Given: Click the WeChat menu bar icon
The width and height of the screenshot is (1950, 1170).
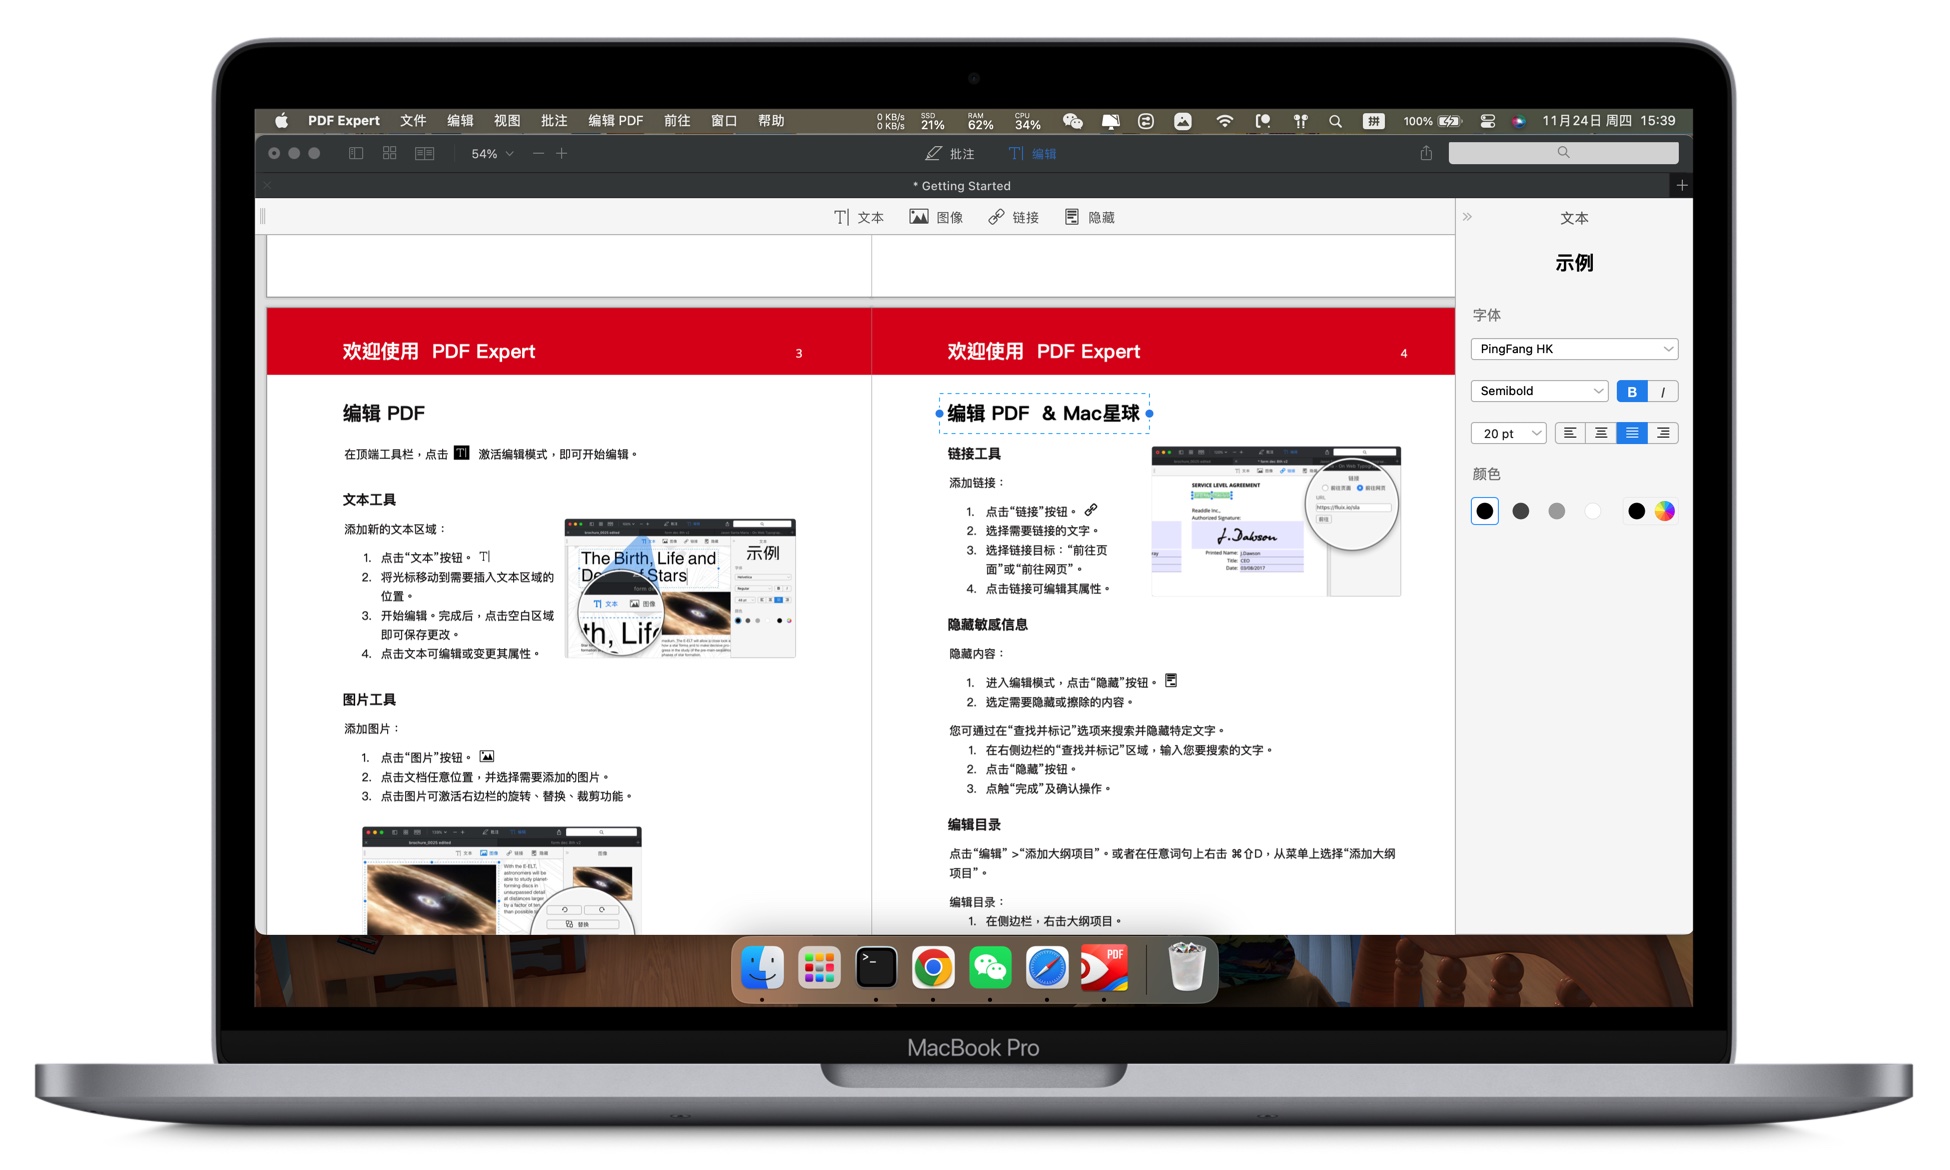Looking at the screenshot, I should point(1072,121).
